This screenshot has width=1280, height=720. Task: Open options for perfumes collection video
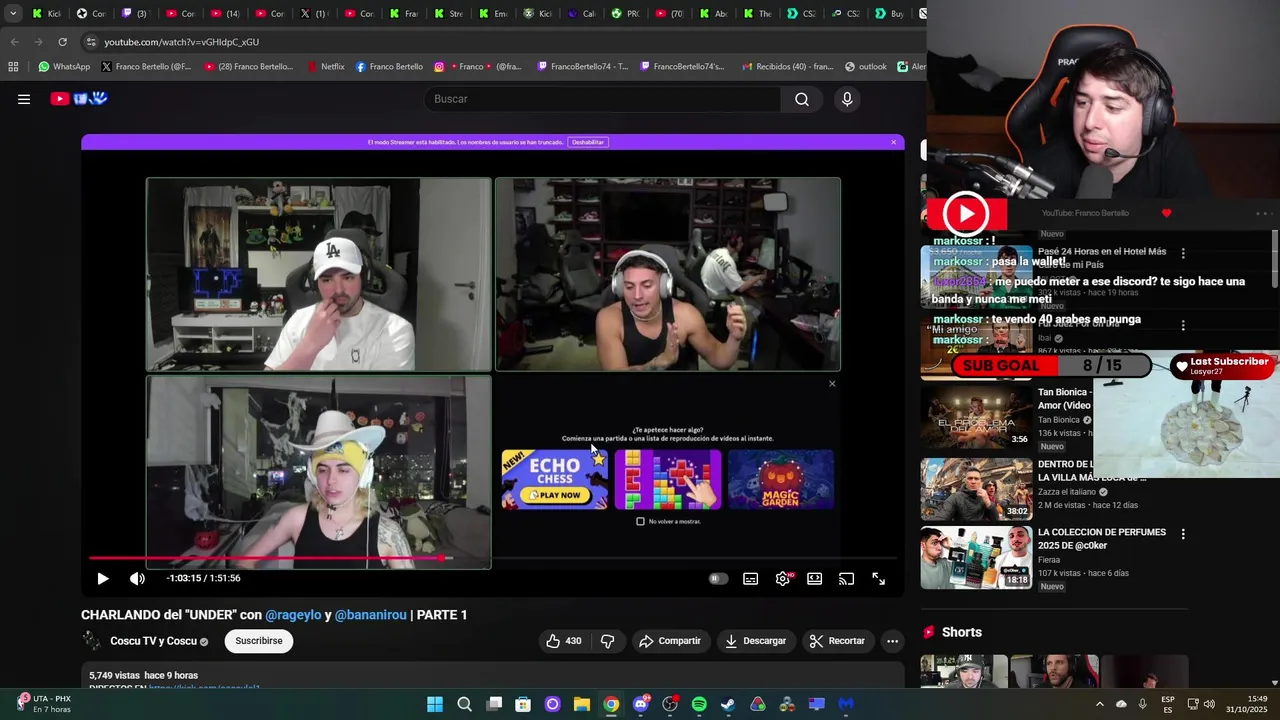1183,534
